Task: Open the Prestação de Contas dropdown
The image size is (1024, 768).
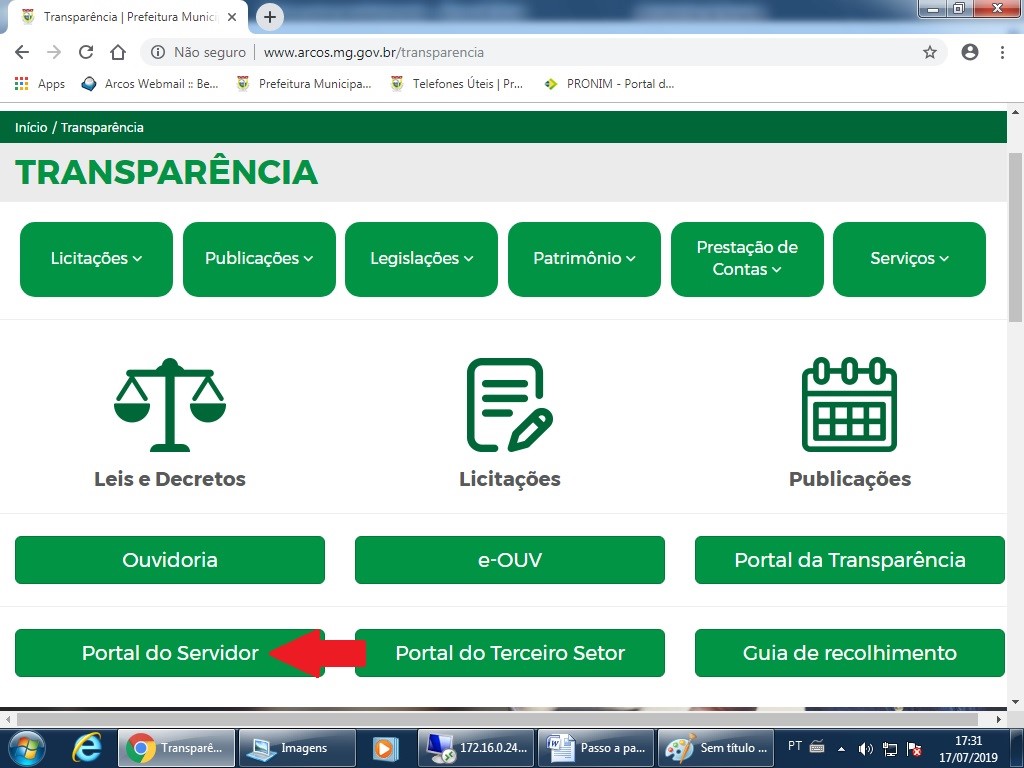Action: tap(747, 259)
